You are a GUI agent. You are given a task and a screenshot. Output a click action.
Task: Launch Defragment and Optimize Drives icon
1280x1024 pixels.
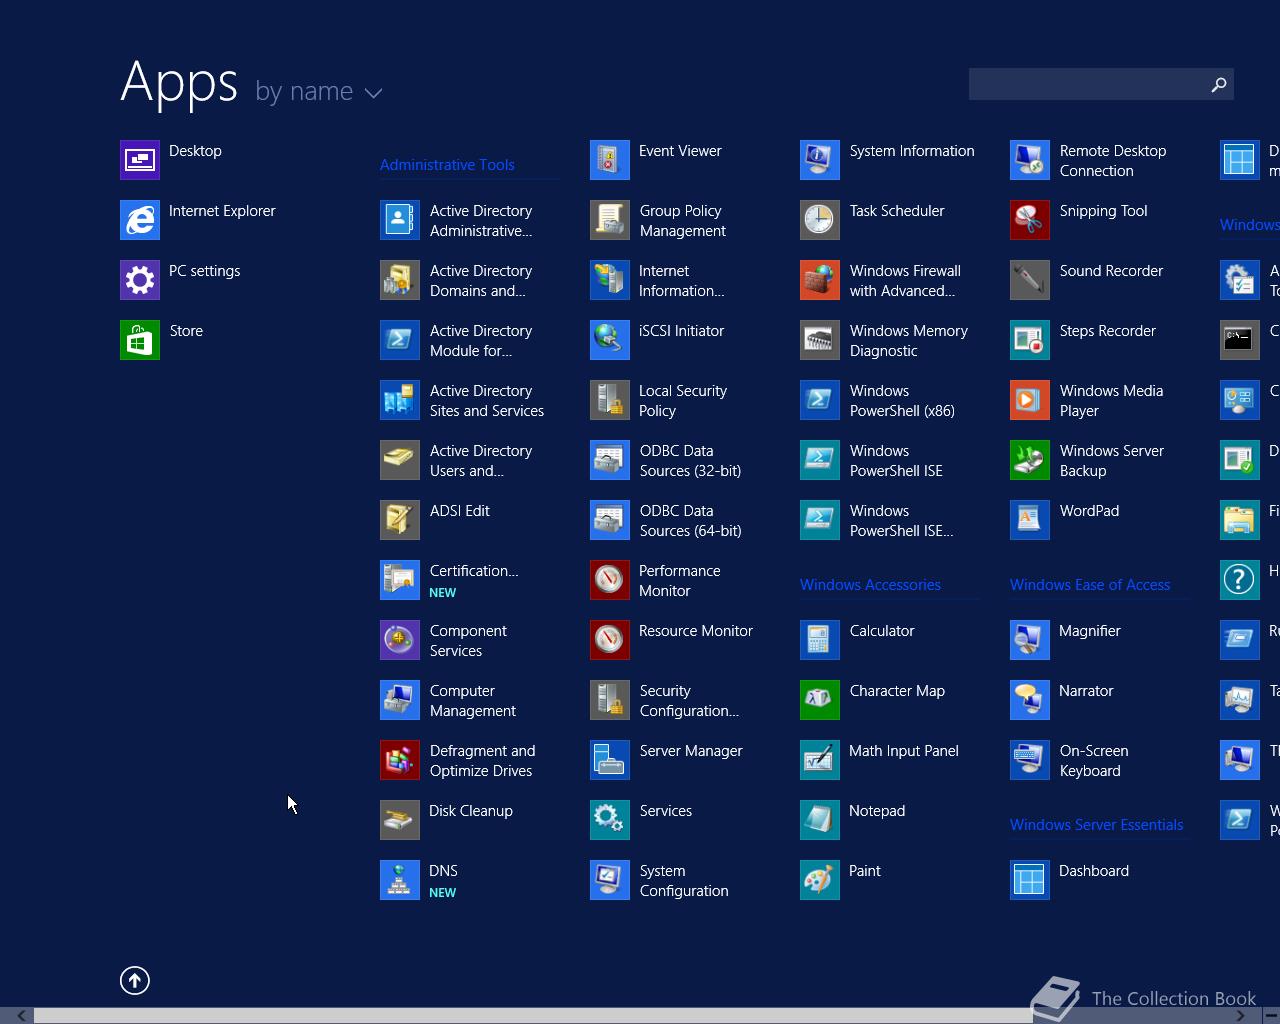pyautogui.click(x=400, y=760)
